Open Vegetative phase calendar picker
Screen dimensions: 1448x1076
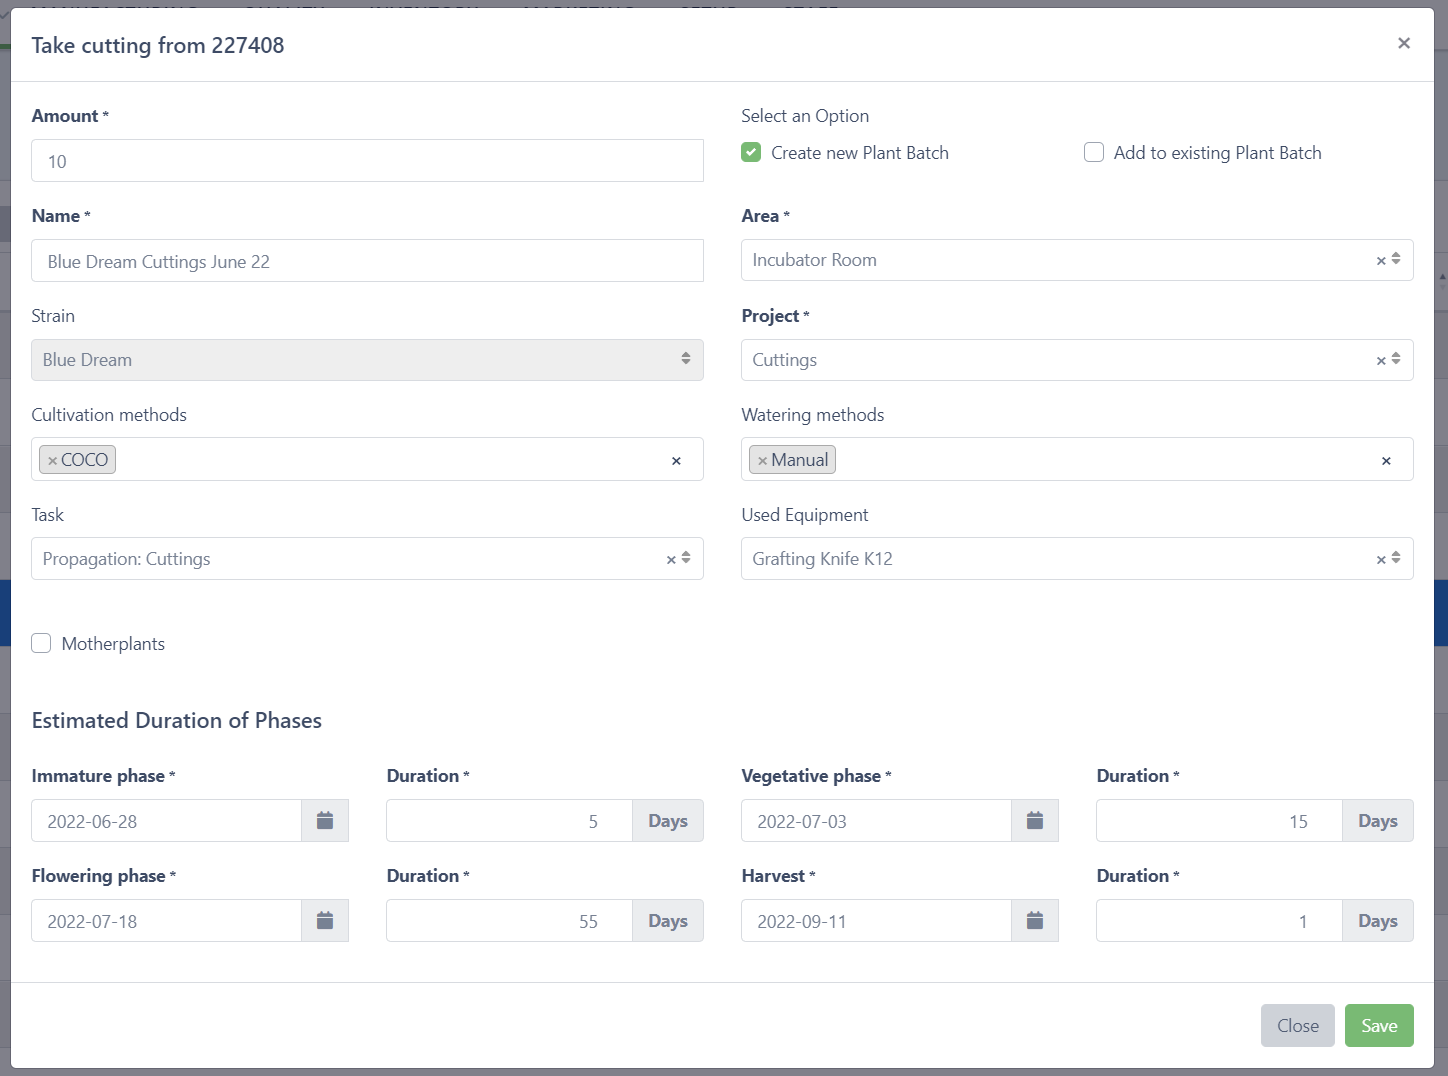click(1035, 821)
